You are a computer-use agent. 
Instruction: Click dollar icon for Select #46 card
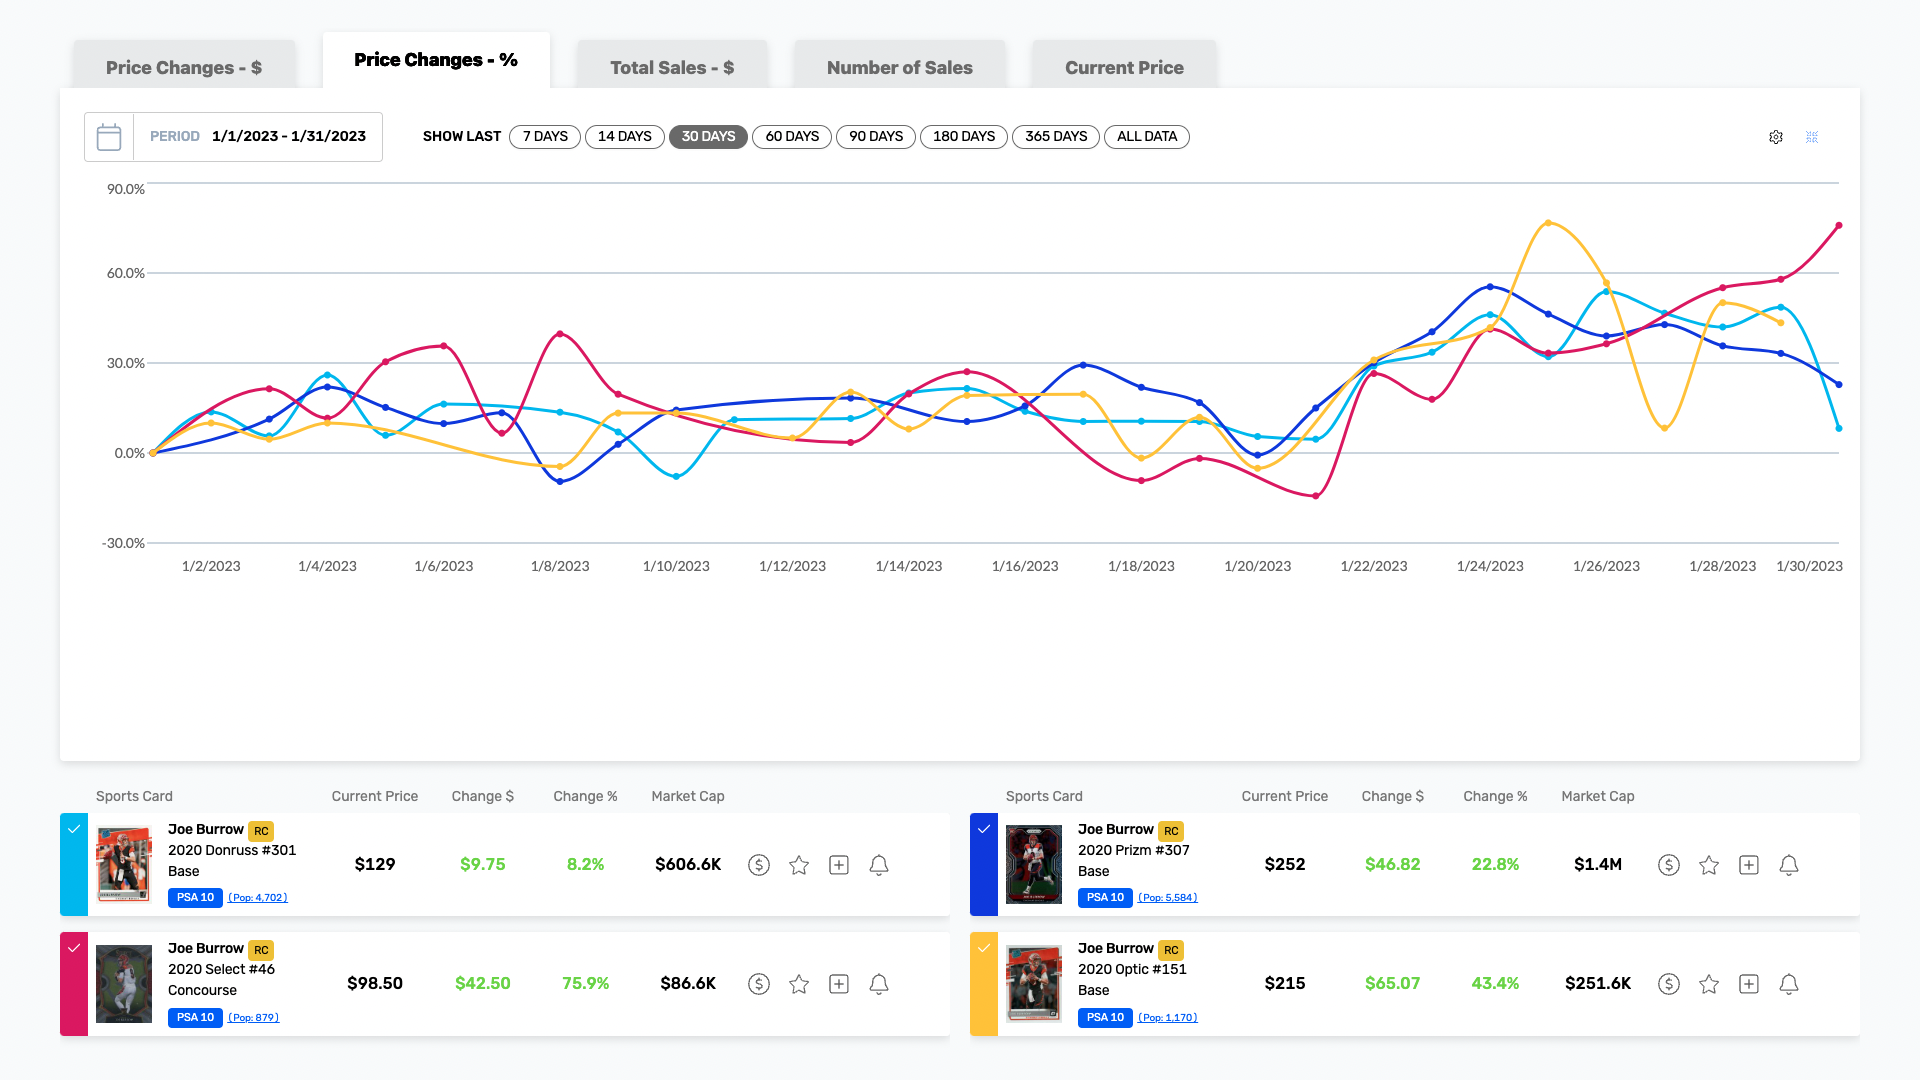tap(759, 984)
